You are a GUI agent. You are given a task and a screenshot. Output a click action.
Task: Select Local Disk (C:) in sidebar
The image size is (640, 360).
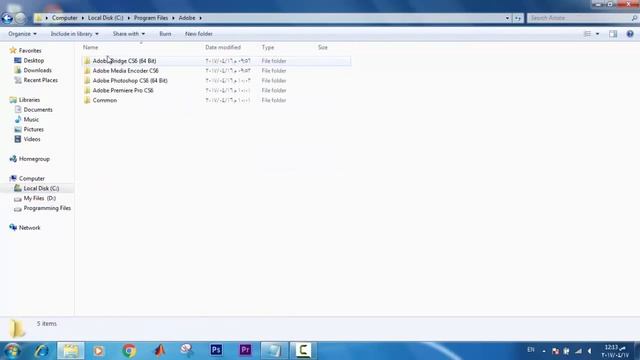(x=41, y=188)
